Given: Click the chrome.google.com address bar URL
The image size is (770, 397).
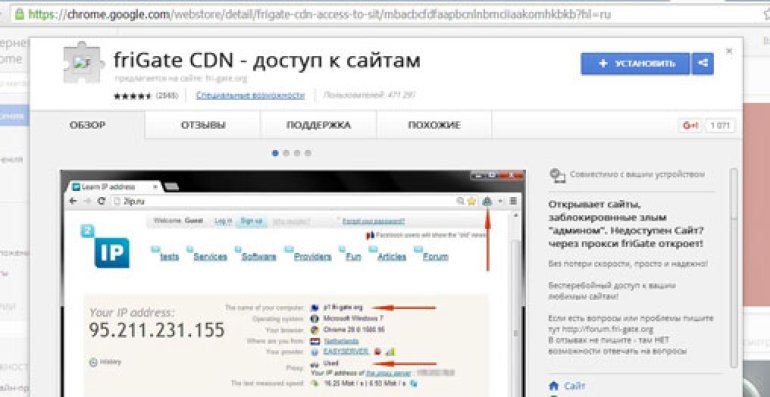Looking at the screenshot, I should pos(319,14).
